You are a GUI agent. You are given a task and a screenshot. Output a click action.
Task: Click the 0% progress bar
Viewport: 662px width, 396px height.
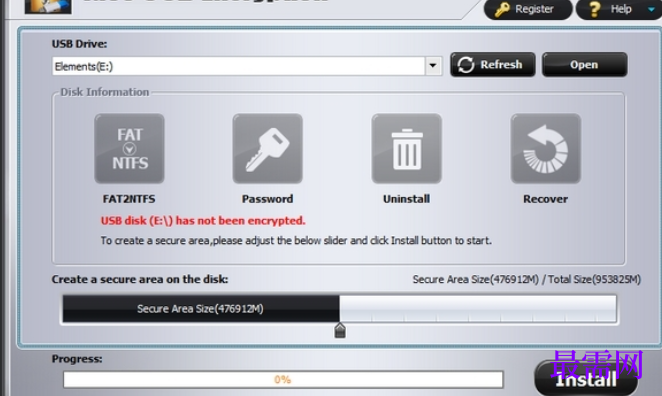tap(283, 380)
